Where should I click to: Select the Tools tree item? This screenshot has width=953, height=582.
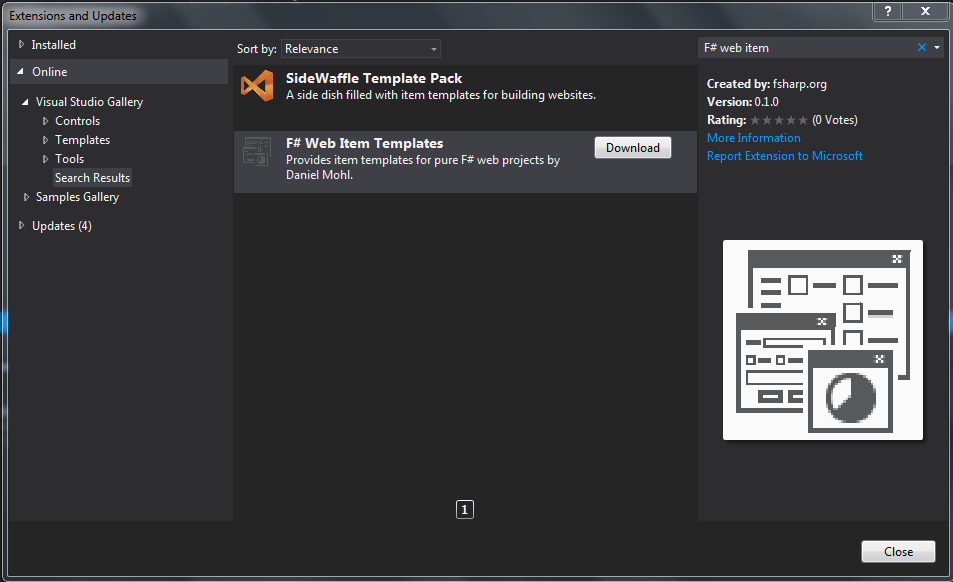(69, 159)
